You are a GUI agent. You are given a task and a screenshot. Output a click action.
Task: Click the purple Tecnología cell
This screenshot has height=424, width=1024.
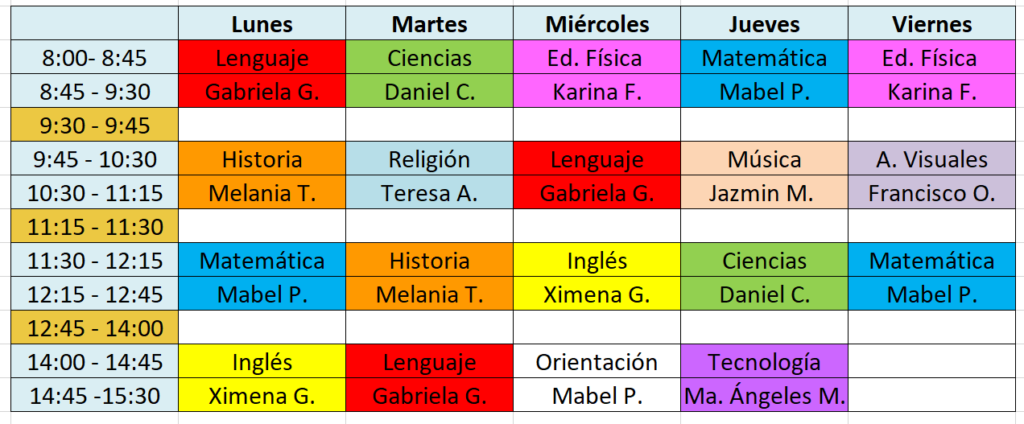point(764,361)
